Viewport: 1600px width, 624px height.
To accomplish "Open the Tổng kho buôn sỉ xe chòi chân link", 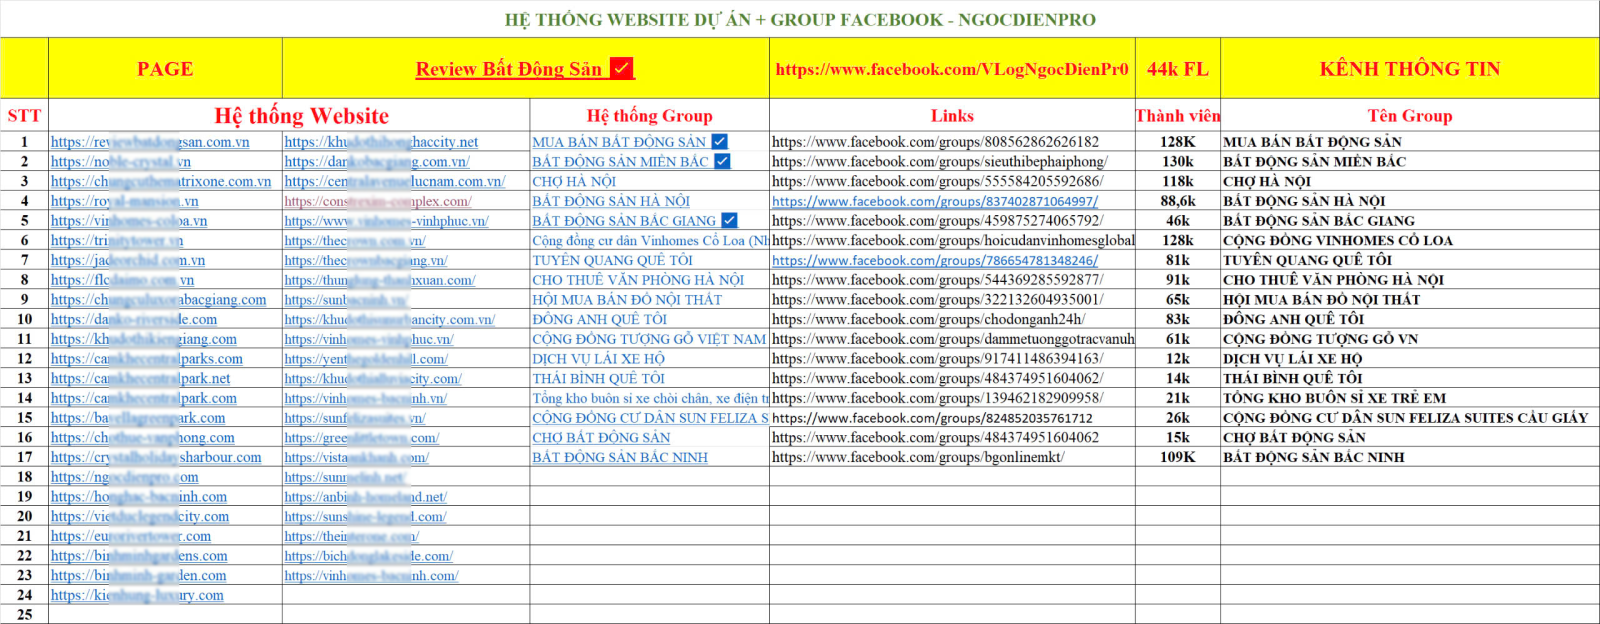I will [650, 398].
